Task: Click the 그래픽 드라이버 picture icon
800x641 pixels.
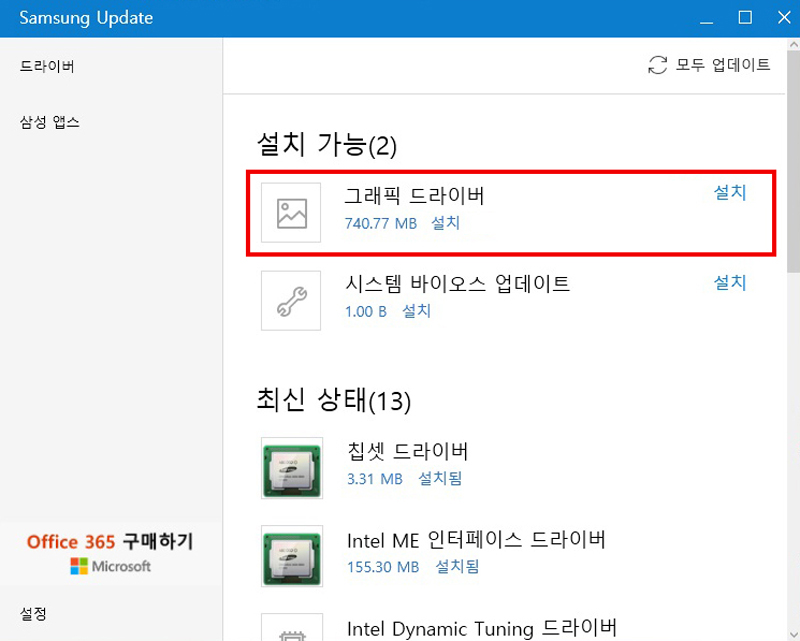Action: [x=291, y=213]
